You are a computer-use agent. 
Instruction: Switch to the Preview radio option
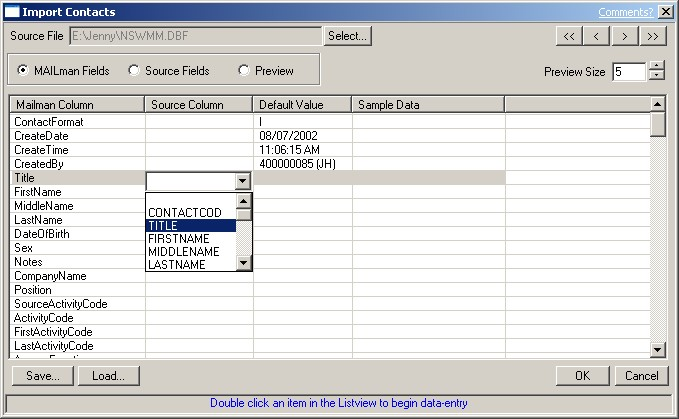(x=243, y=71)
